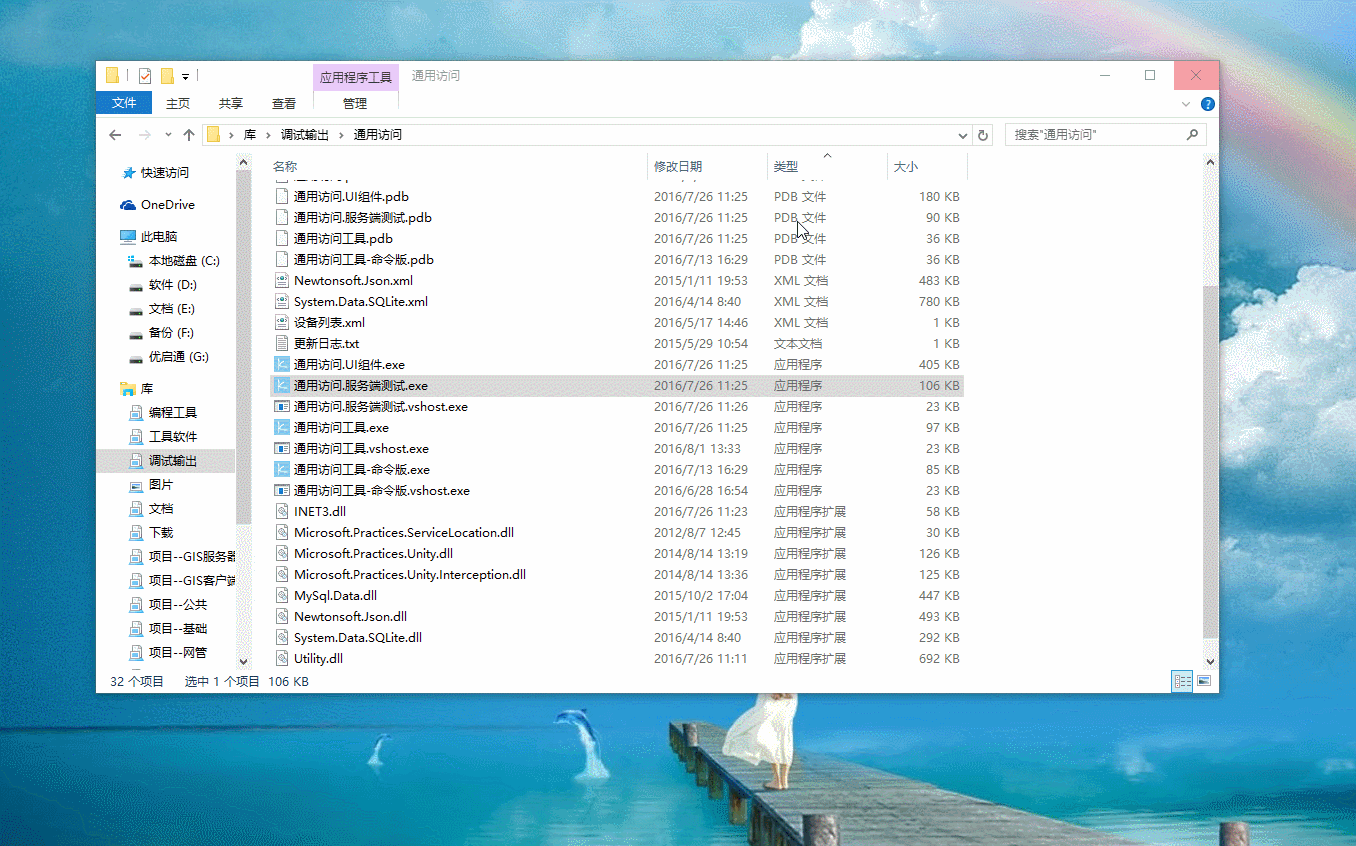
Task: Select the 软件 (D:) drive icon
Action: [x=136, y=285]
